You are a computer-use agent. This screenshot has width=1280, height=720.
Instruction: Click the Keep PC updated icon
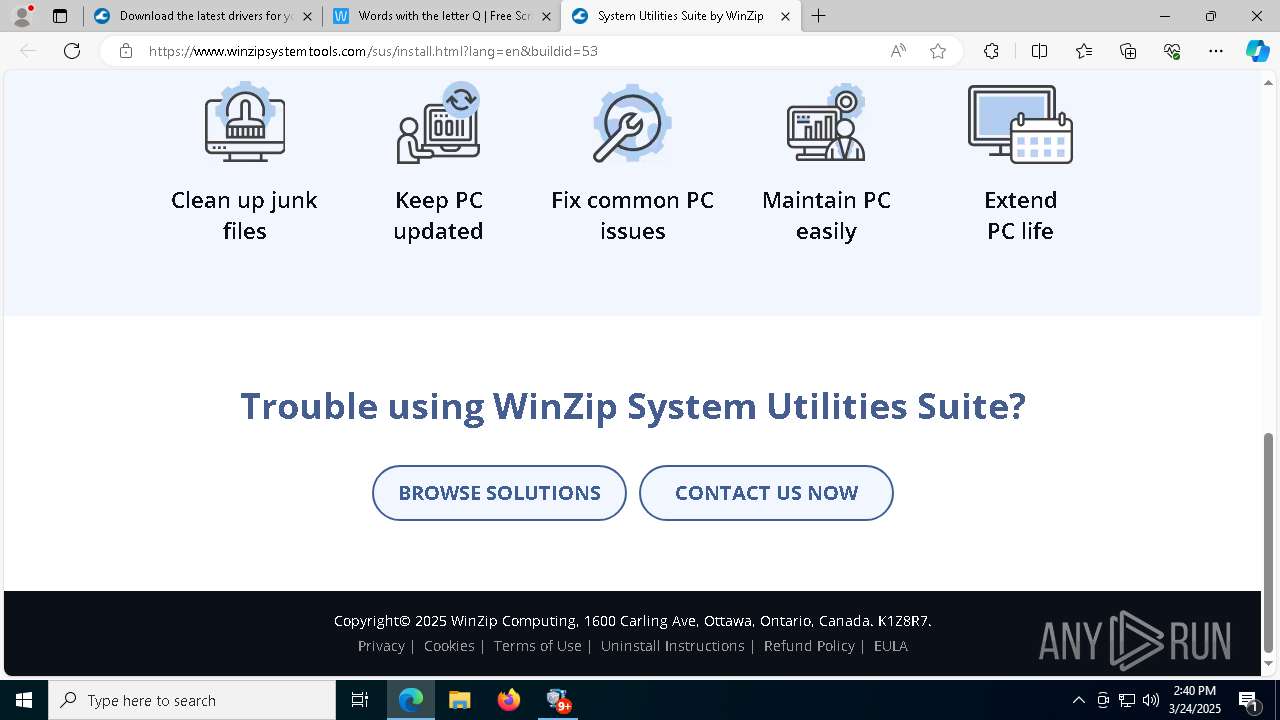tap(438, 123)
